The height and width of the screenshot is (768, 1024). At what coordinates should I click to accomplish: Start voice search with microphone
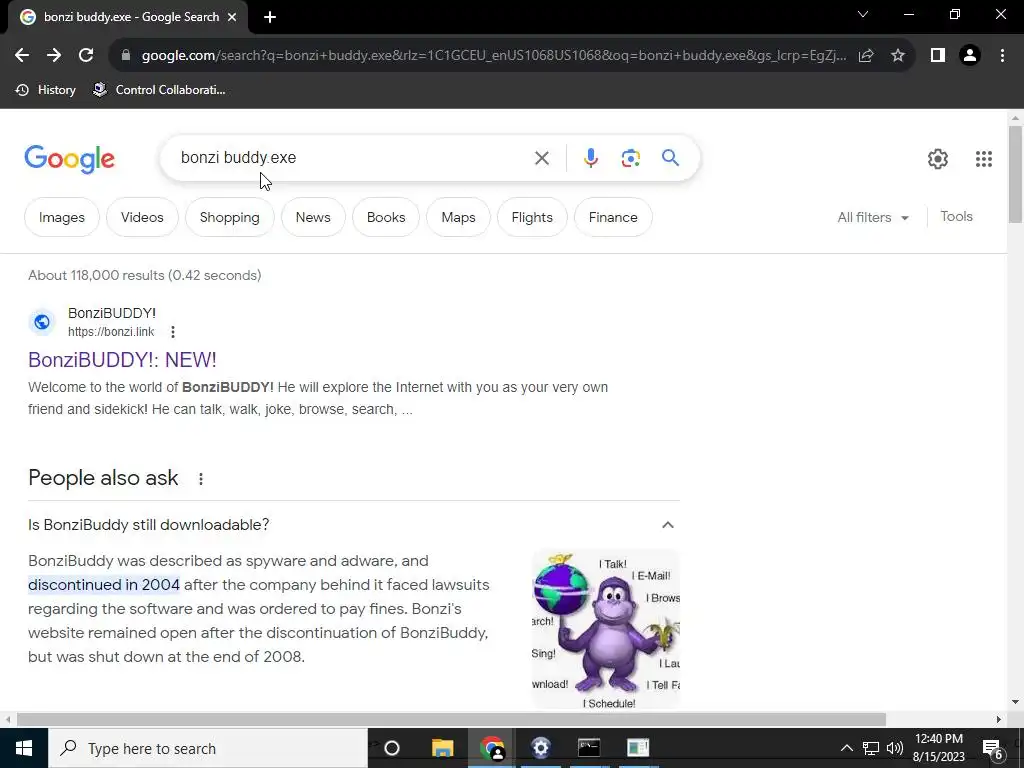[590, 158]
